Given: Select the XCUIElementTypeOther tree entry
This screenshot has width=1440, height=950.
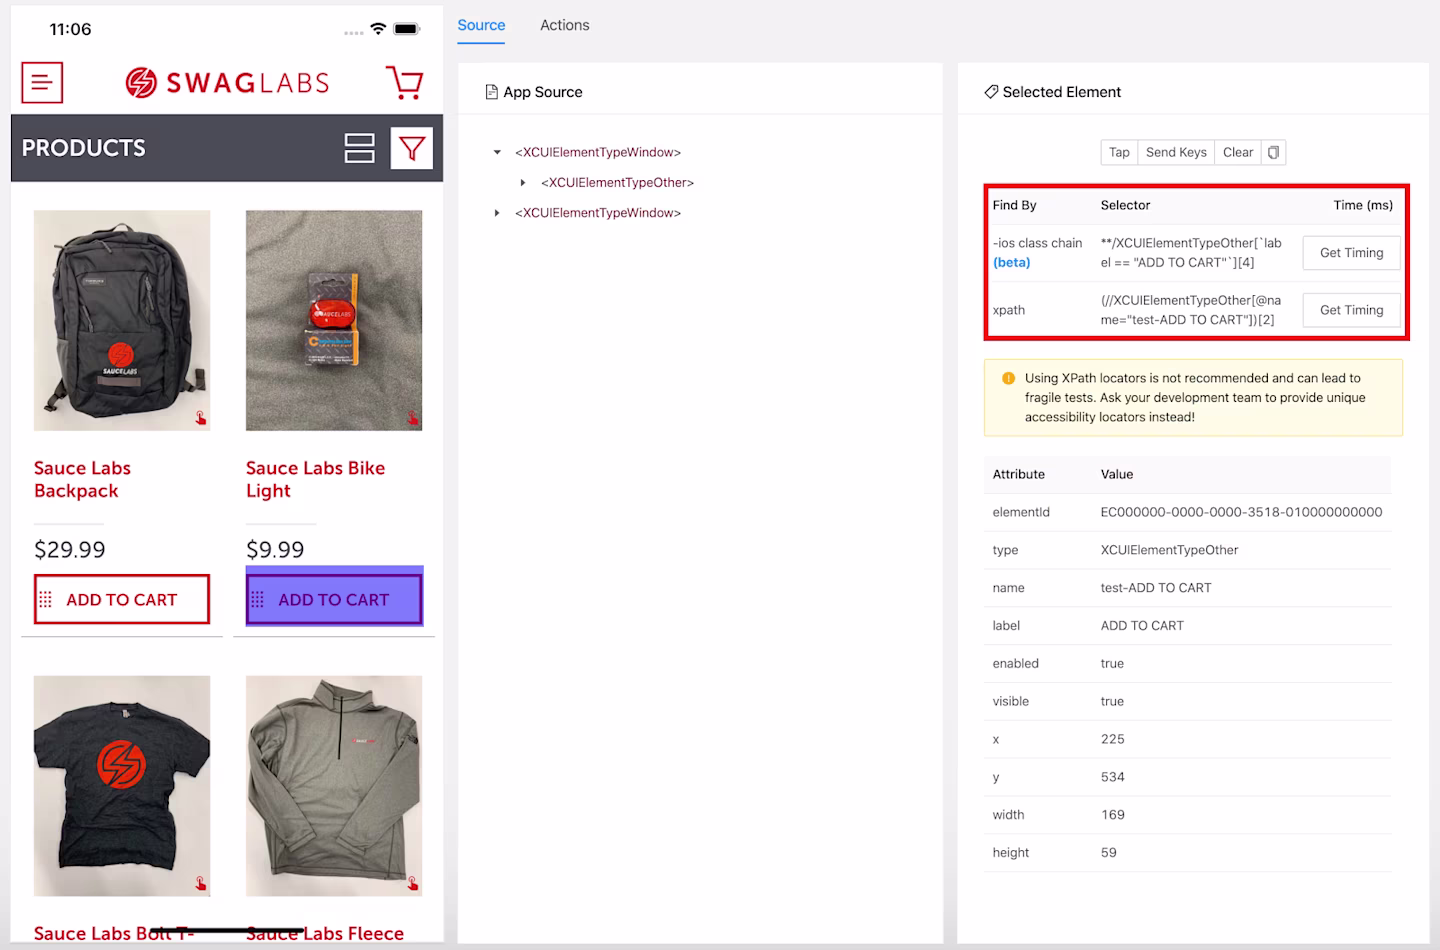Looking at the screenshot, I should [618, 183].
